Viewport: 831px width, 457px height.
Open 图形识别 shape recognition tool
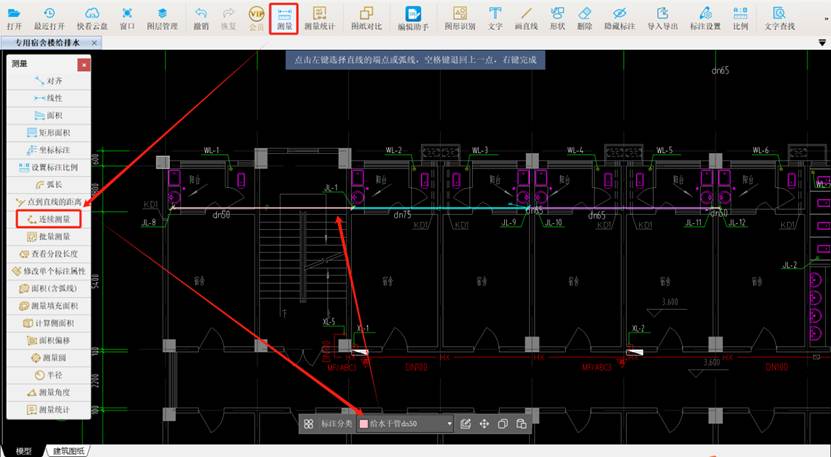coord(459,18)
